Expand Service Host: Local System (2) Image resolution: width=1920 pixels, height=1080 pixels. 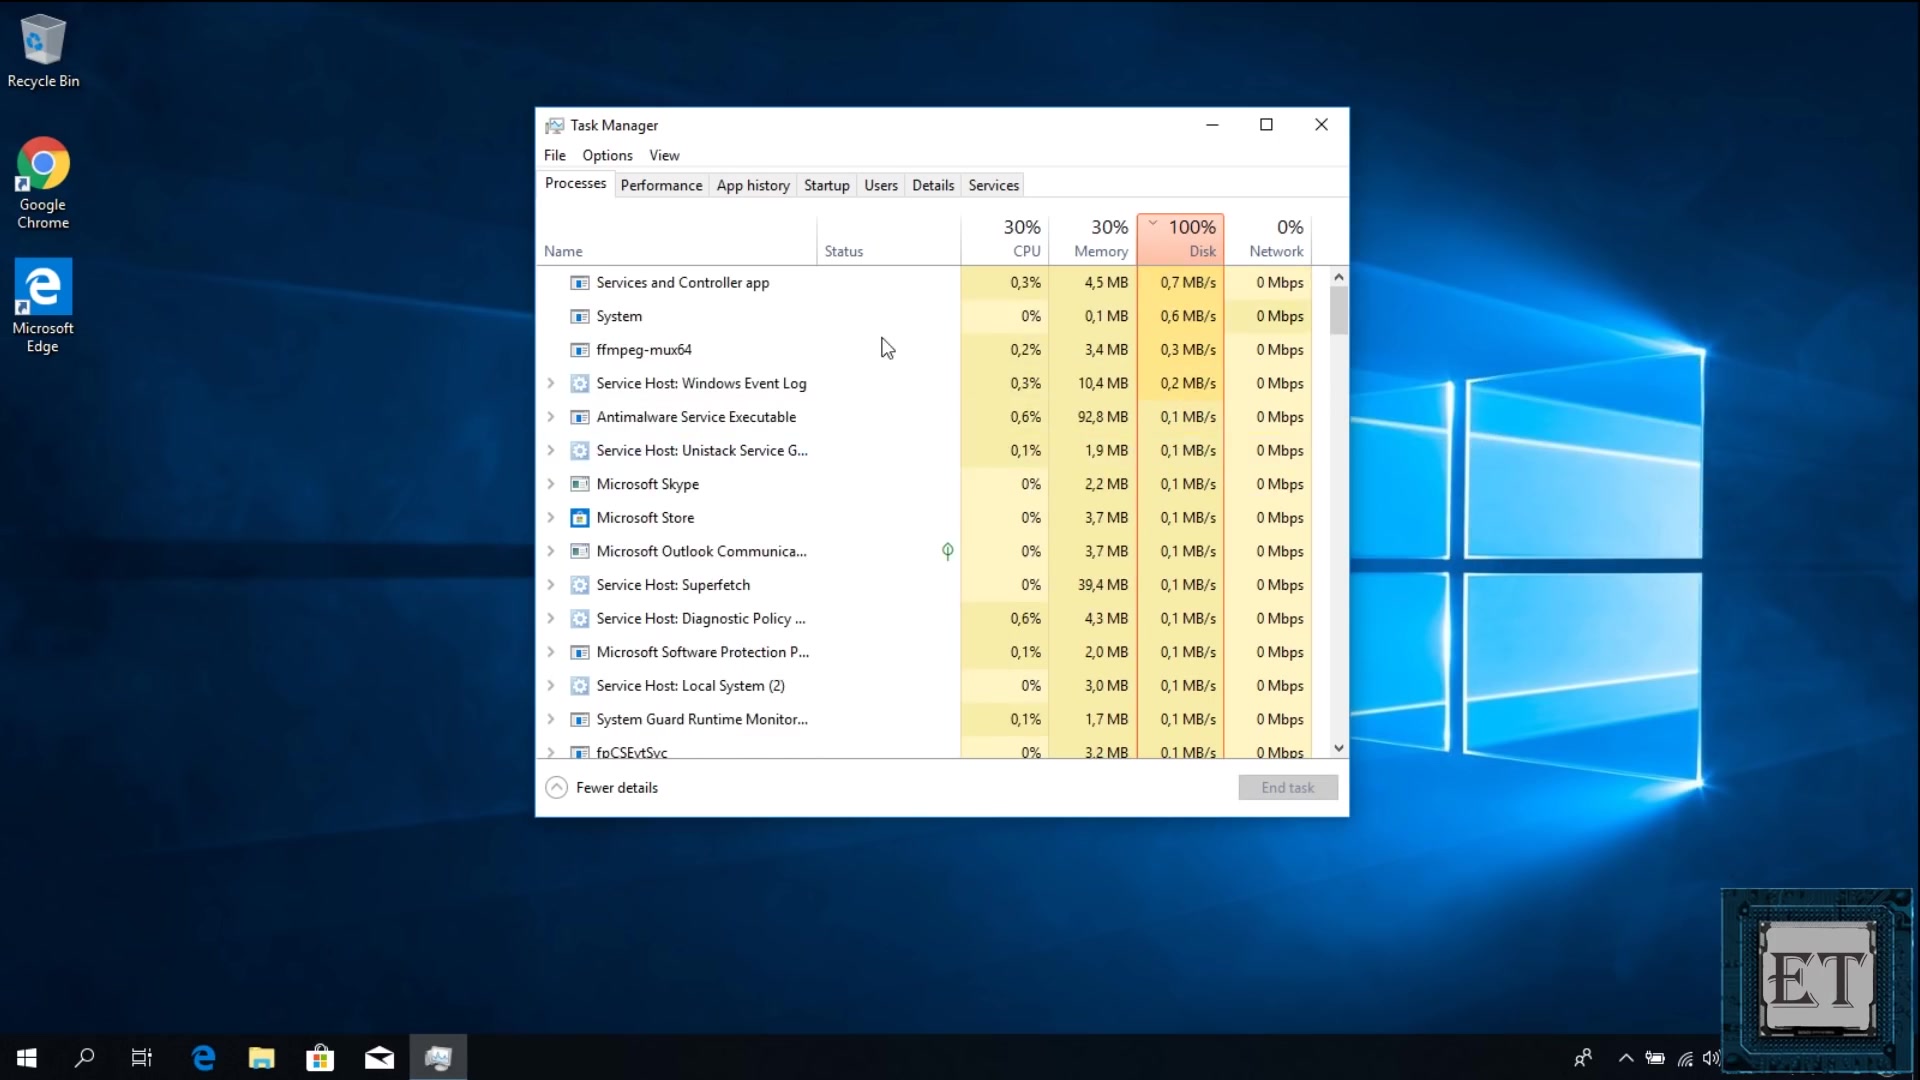[550, 686]
